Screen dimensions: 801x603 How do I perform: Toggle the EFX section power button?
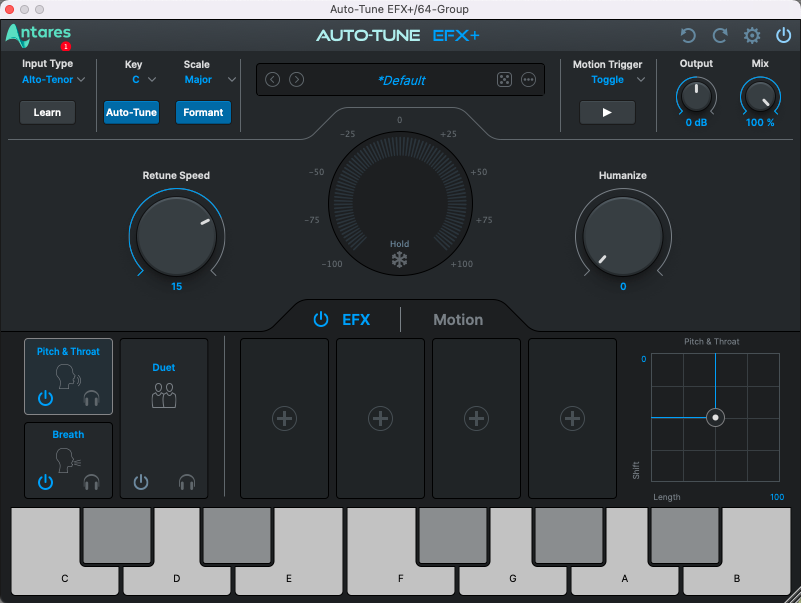coord(321,319)
